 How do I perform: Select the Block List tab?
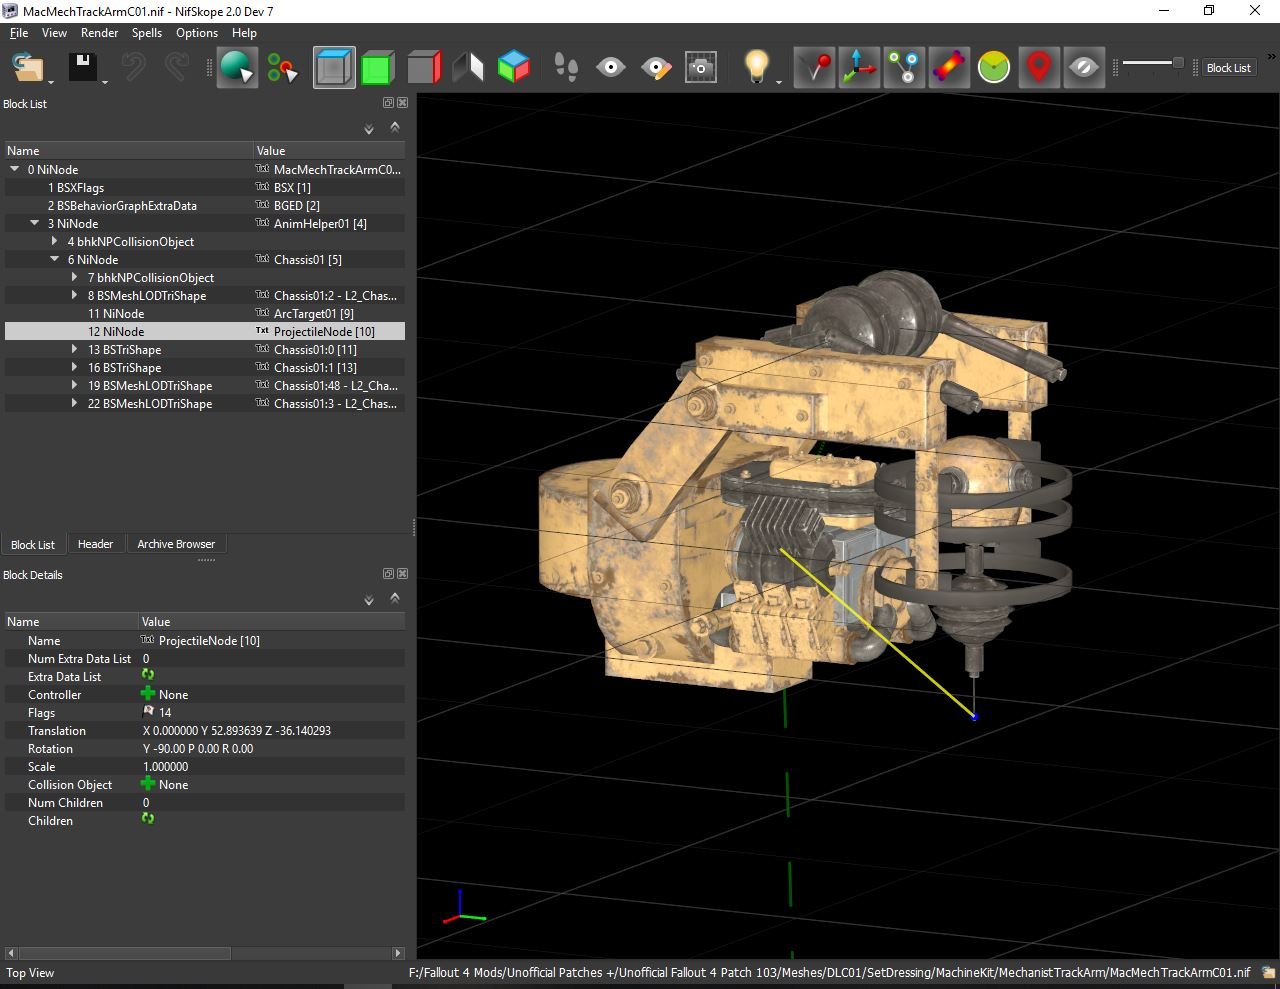click(33, 545)
